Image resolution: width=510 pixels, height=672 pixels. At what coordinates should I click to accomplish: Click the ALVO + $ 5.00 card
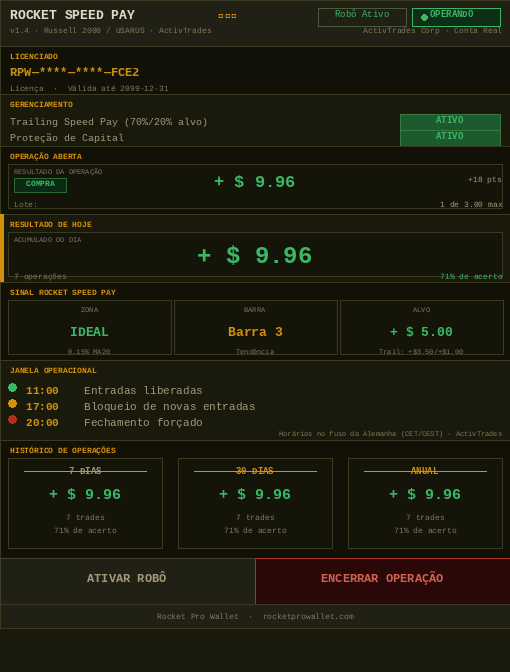coord(422,327)
